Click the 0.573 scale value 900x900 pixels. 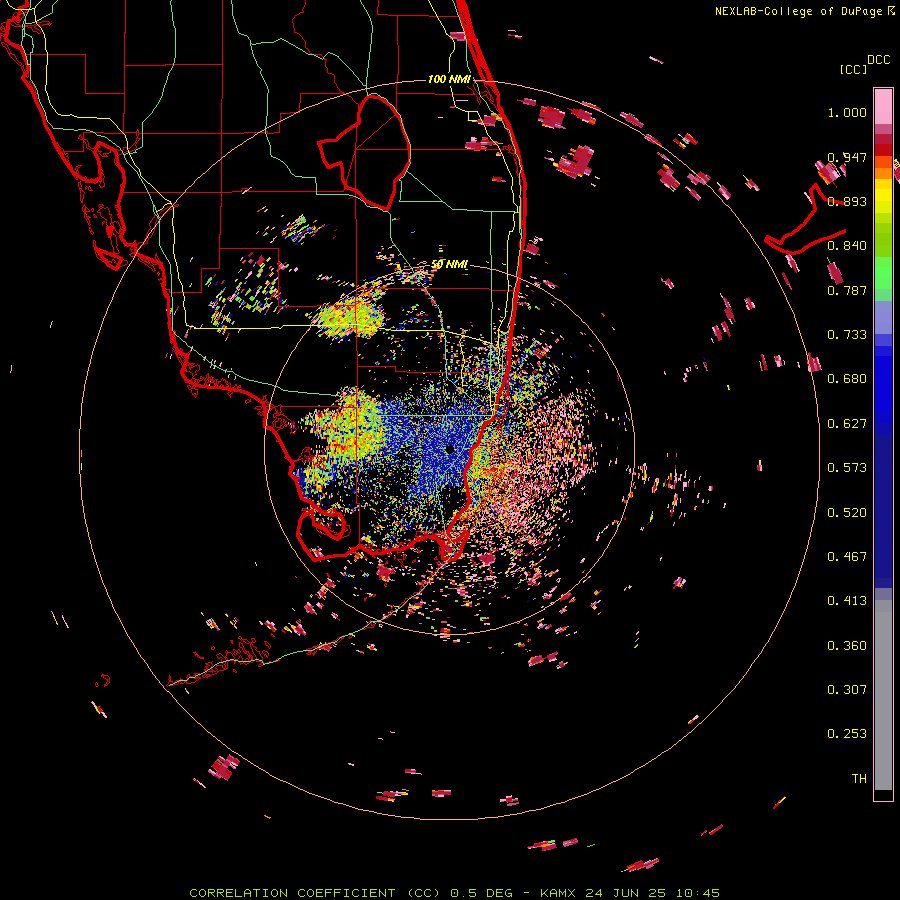pos(847,467)
